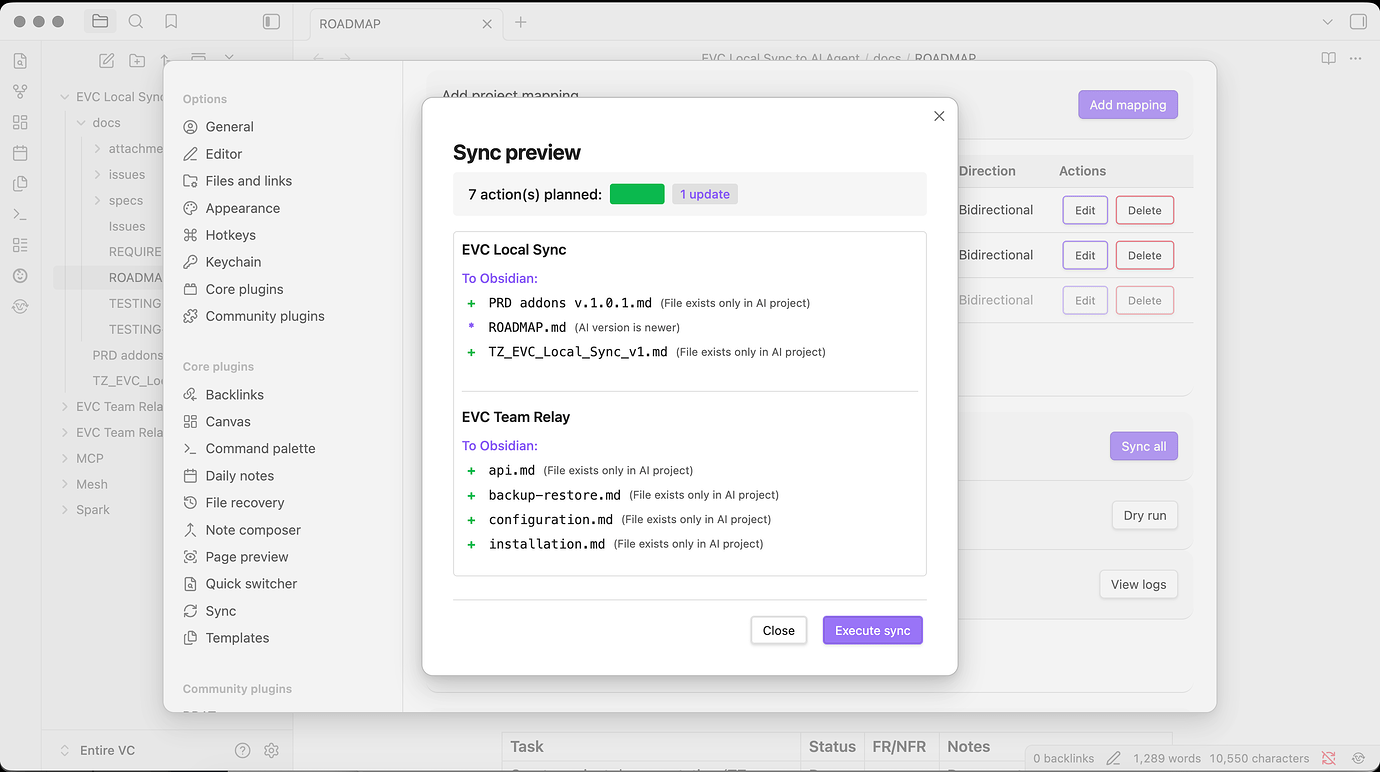1380x772 pixels.
Task: Click the View logs button
Action: [x=1139, y=584]
